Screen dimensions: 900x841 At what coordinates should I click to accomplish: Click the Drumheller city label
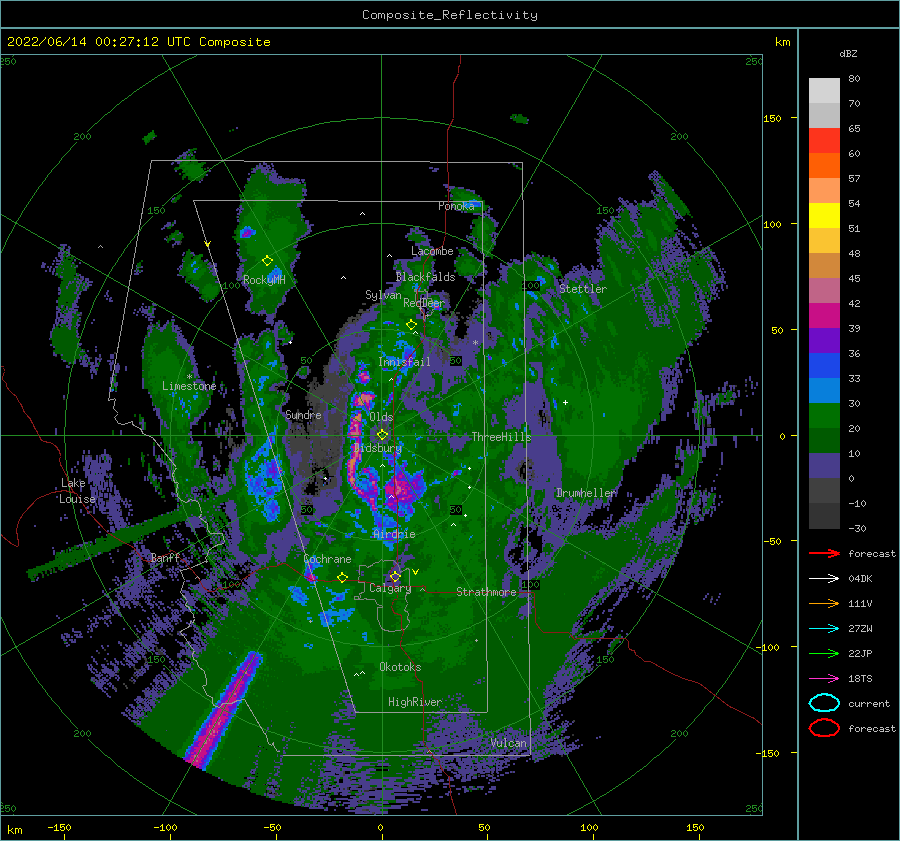[587, 493]
